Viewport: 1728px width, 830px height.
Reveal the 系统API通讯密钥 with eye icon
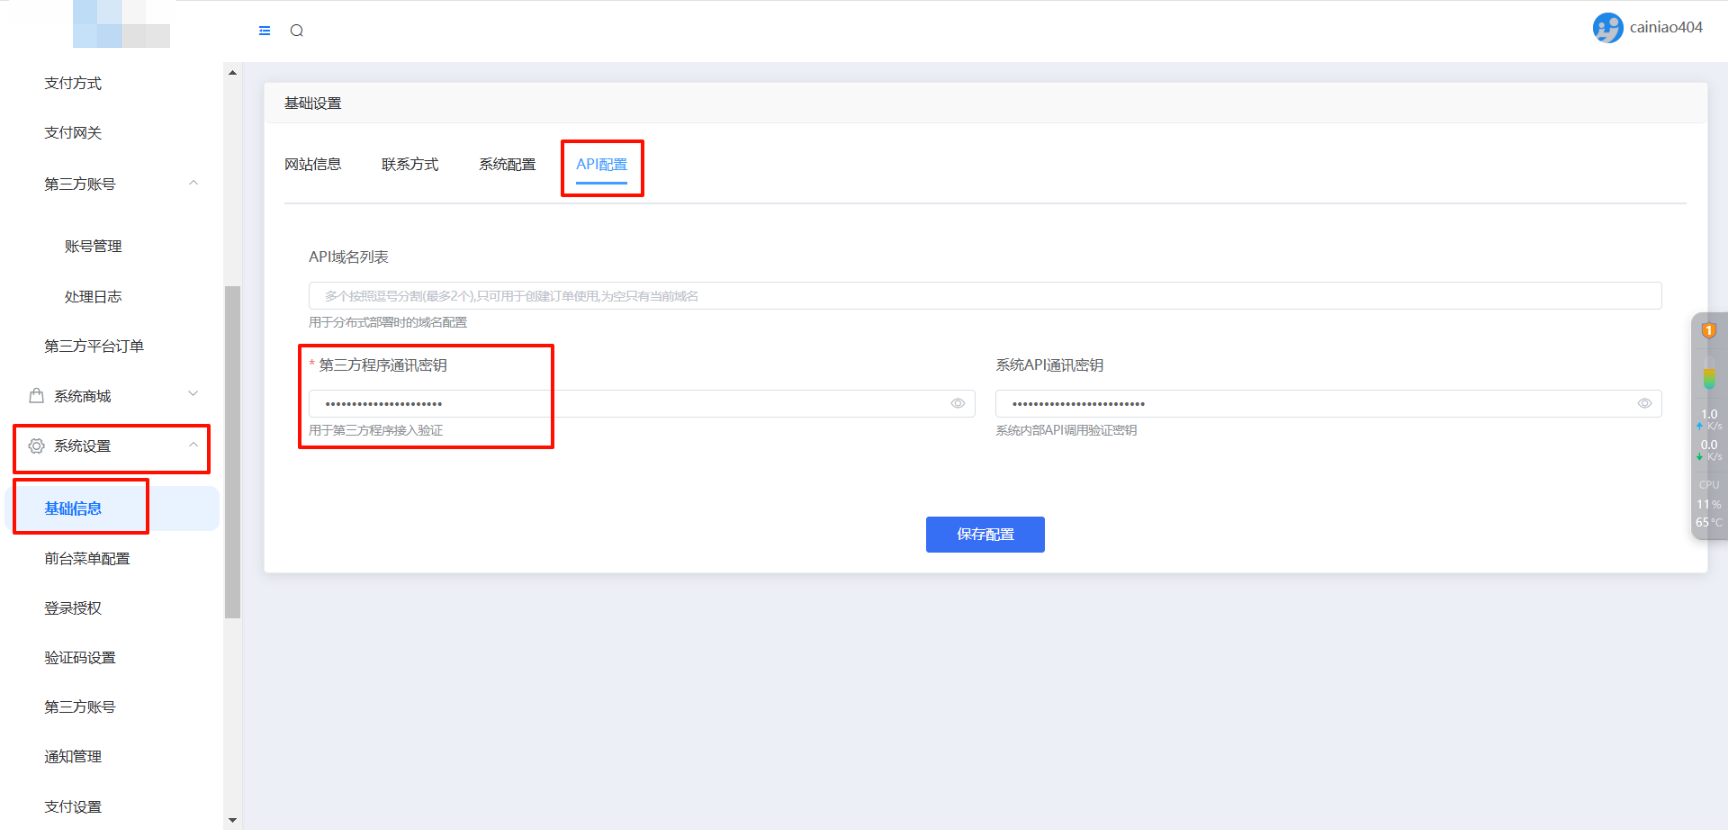click(x=1644, y=404)
